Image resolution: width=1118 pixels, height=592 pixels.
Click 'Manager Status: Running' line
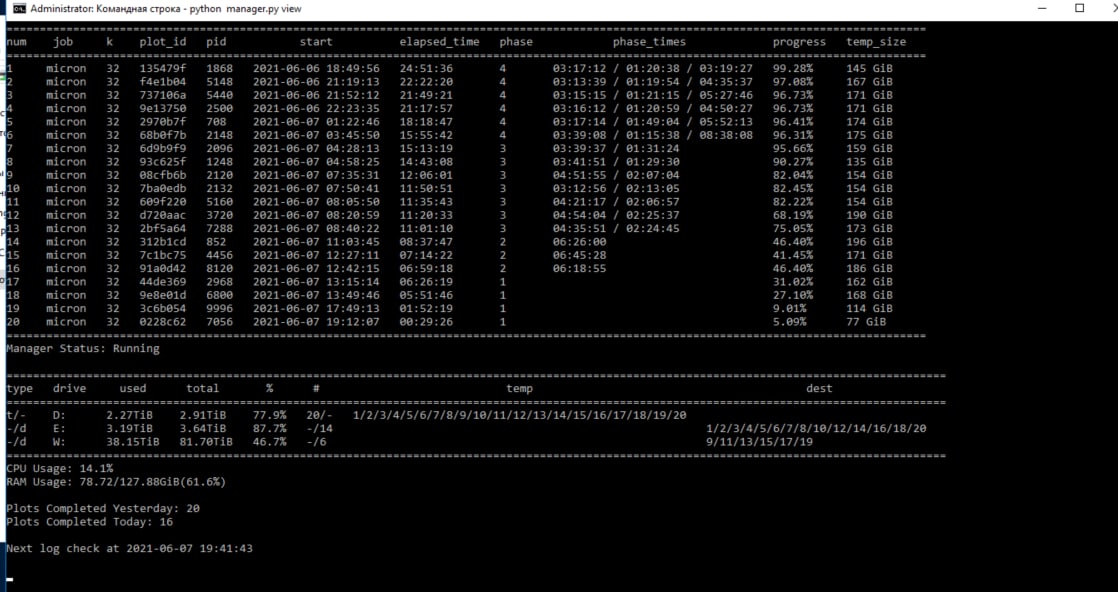point(83,349)
